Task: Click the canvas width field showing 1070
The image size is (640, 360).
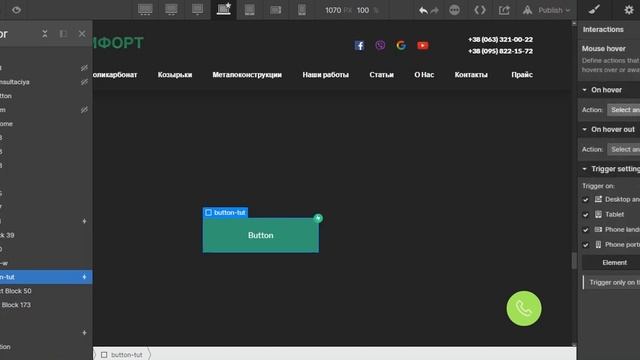Action: tap(333, 10)
